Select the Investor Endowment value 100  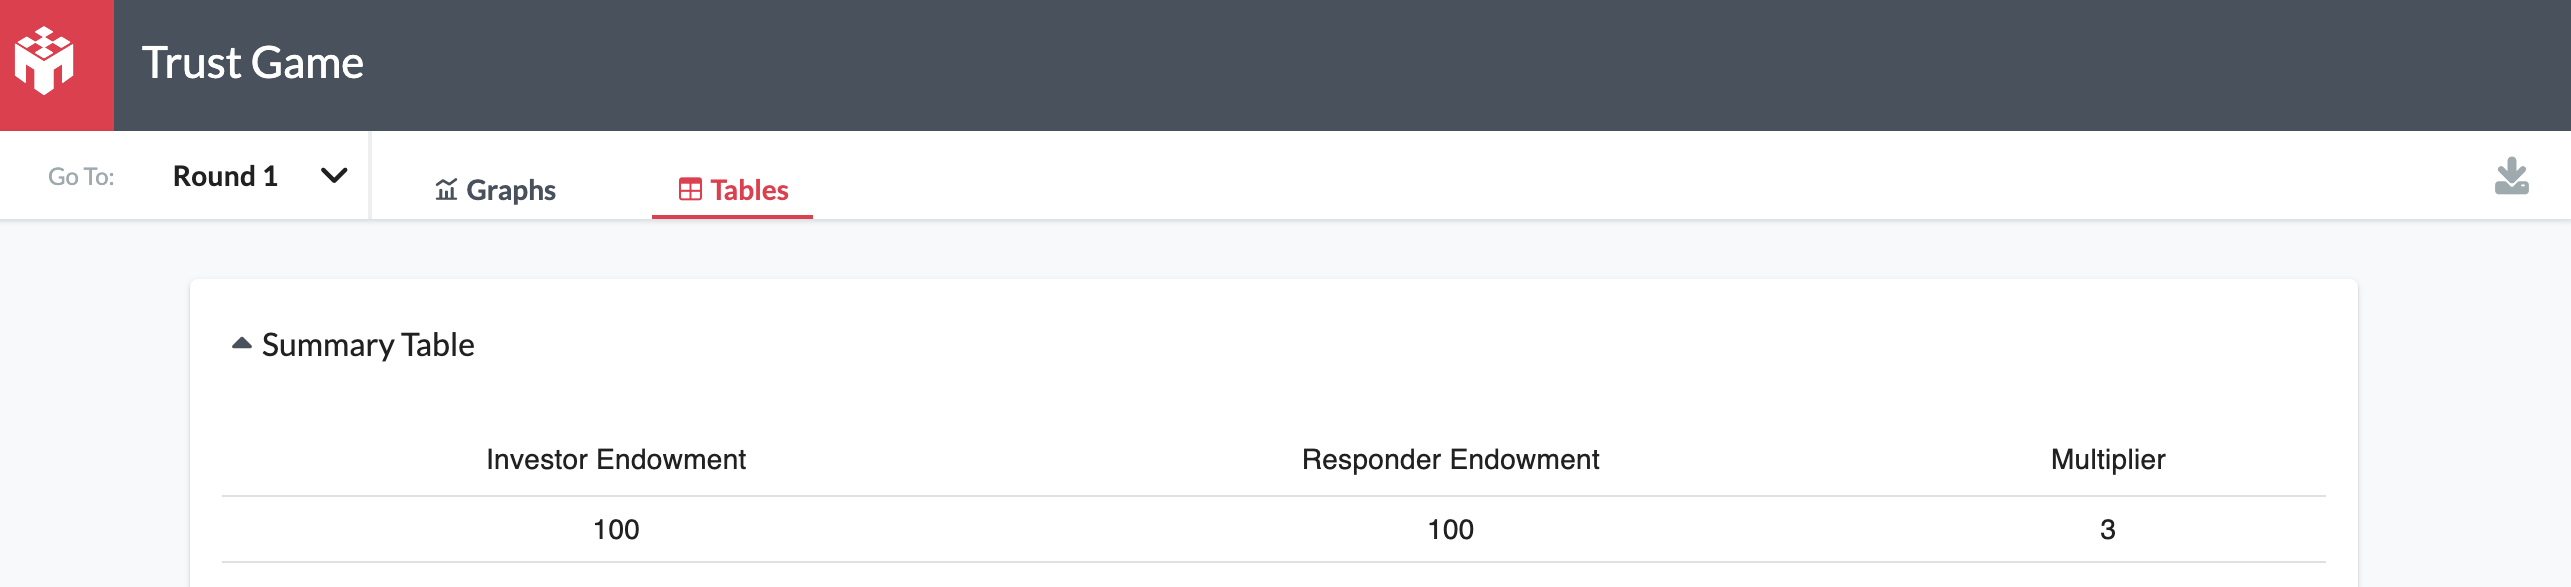pos(616,529)
